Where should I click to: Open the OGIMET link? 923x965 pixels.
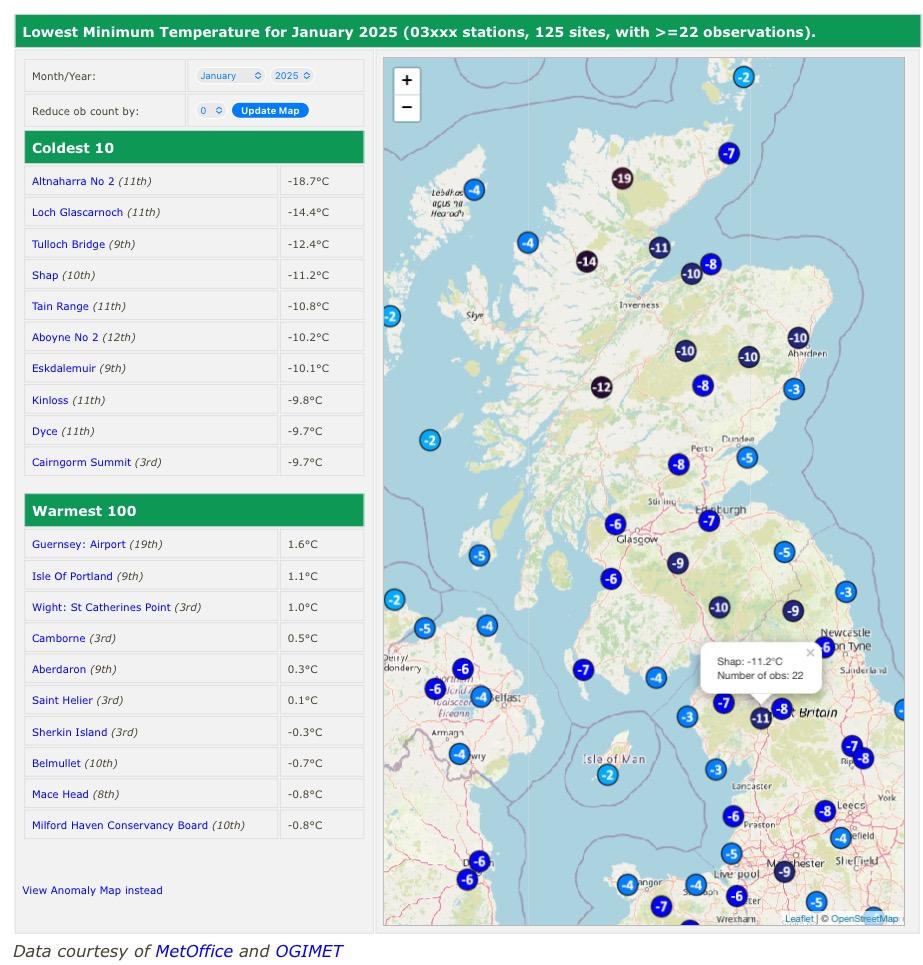pos(308,951)
